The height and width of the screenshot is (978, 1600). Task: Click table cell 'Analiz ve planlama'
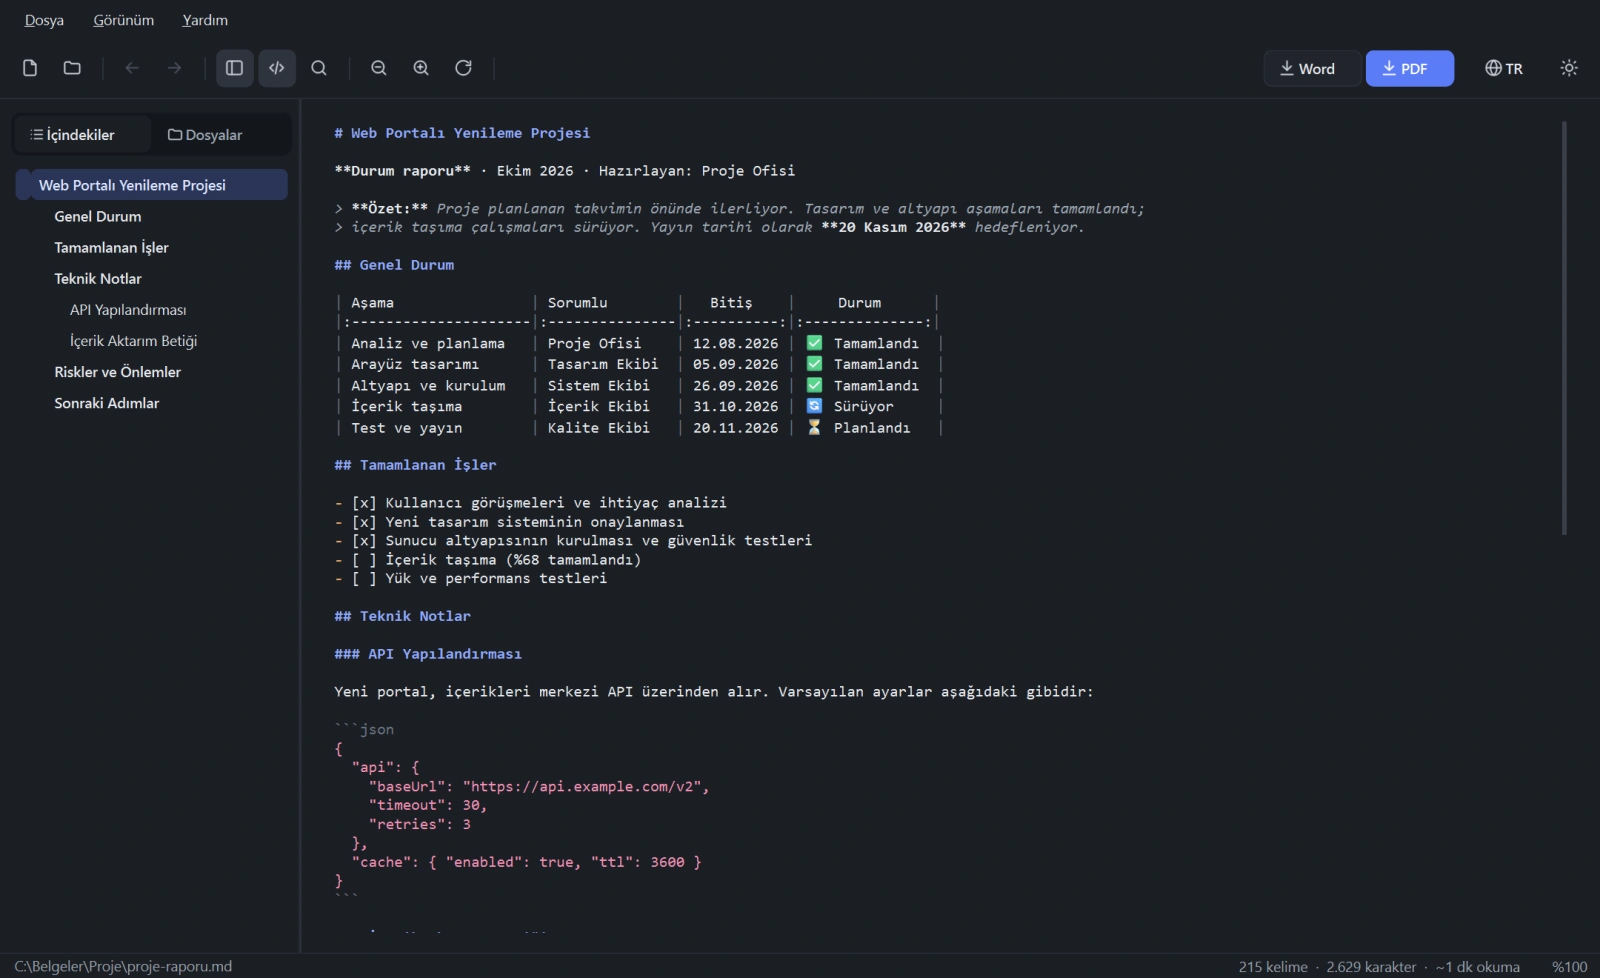(x=428, y=343)
